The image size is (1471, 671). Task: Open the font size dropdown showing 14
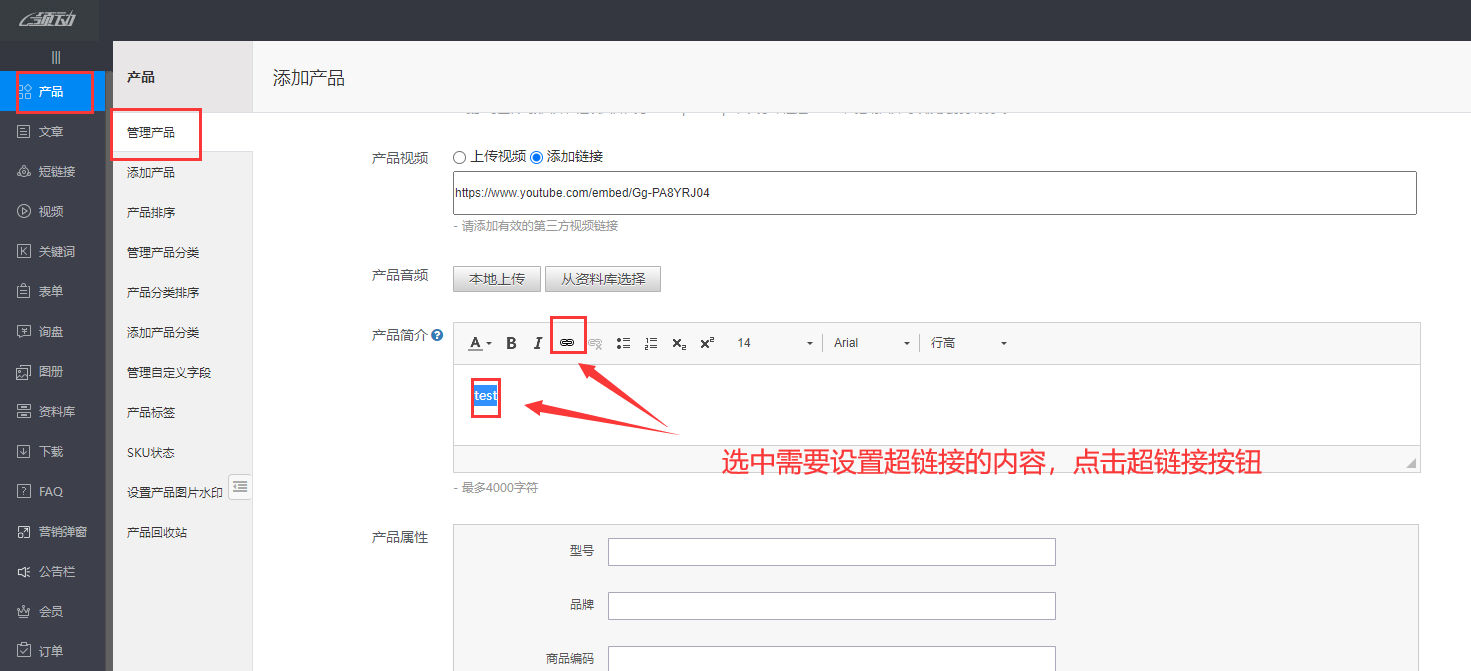(x=775, y=342)
